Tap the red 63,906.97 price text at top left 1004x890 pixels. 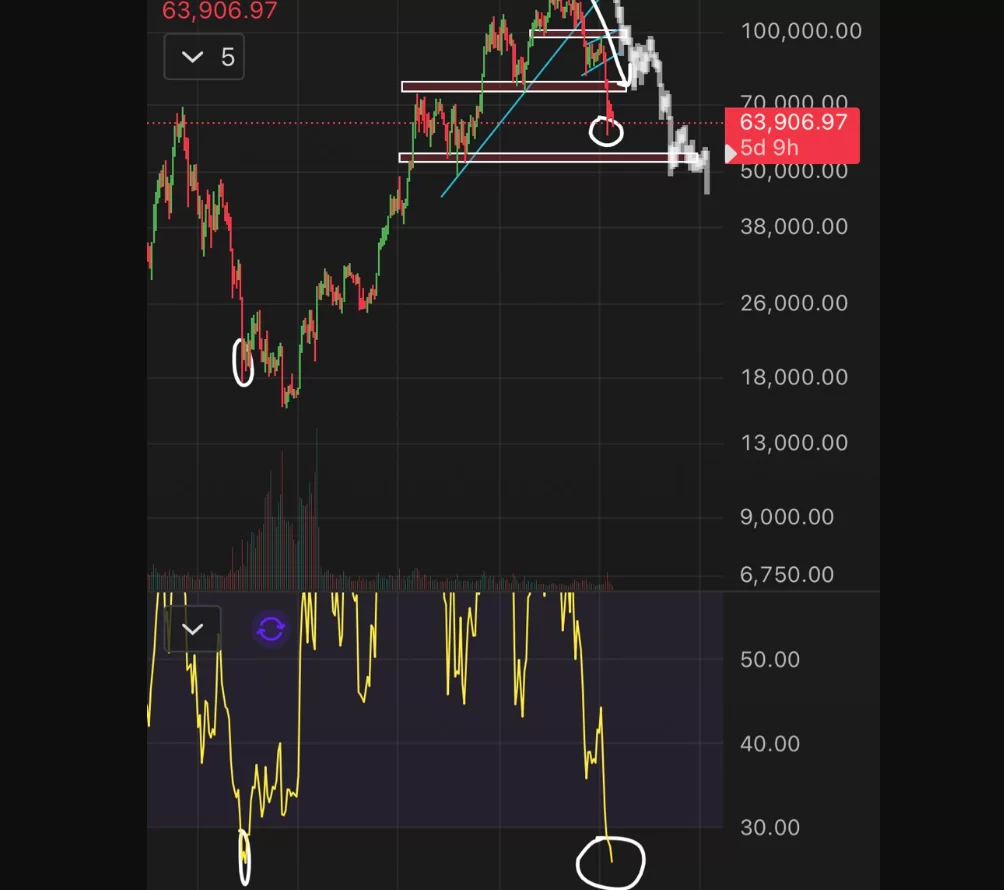pos(220,12)
